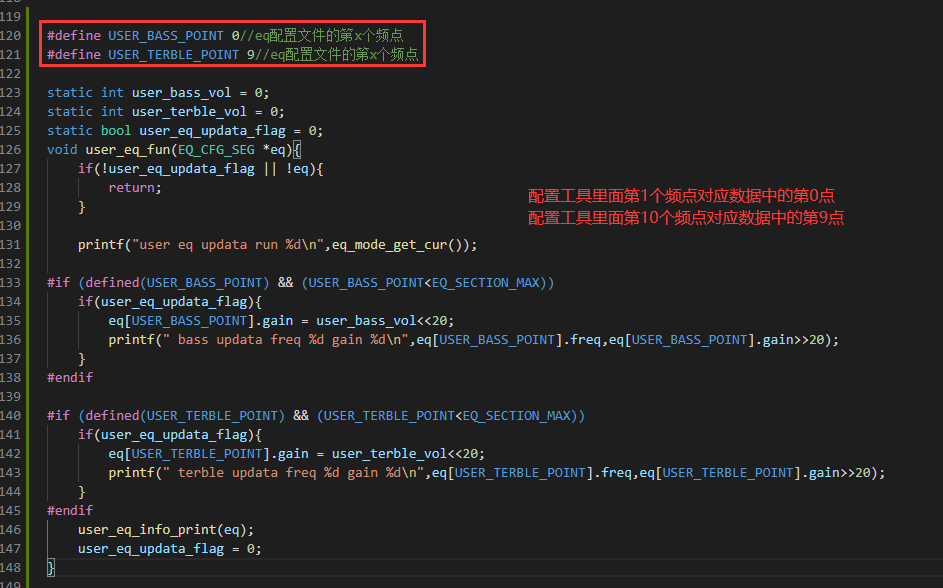Click line number 133 in gutter
The image size is (943, 588).
click(x=10, y=283)
